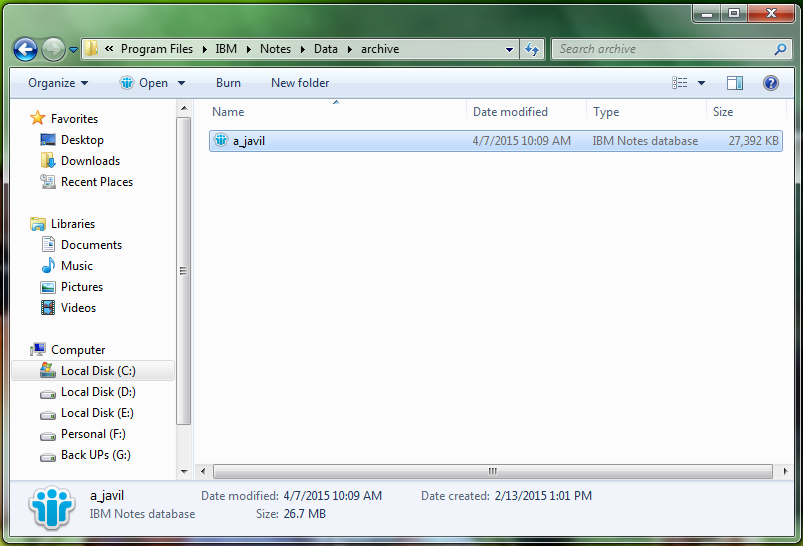
Task: Click the Program Files breadcrumb
Action: (x=157, y=49)
